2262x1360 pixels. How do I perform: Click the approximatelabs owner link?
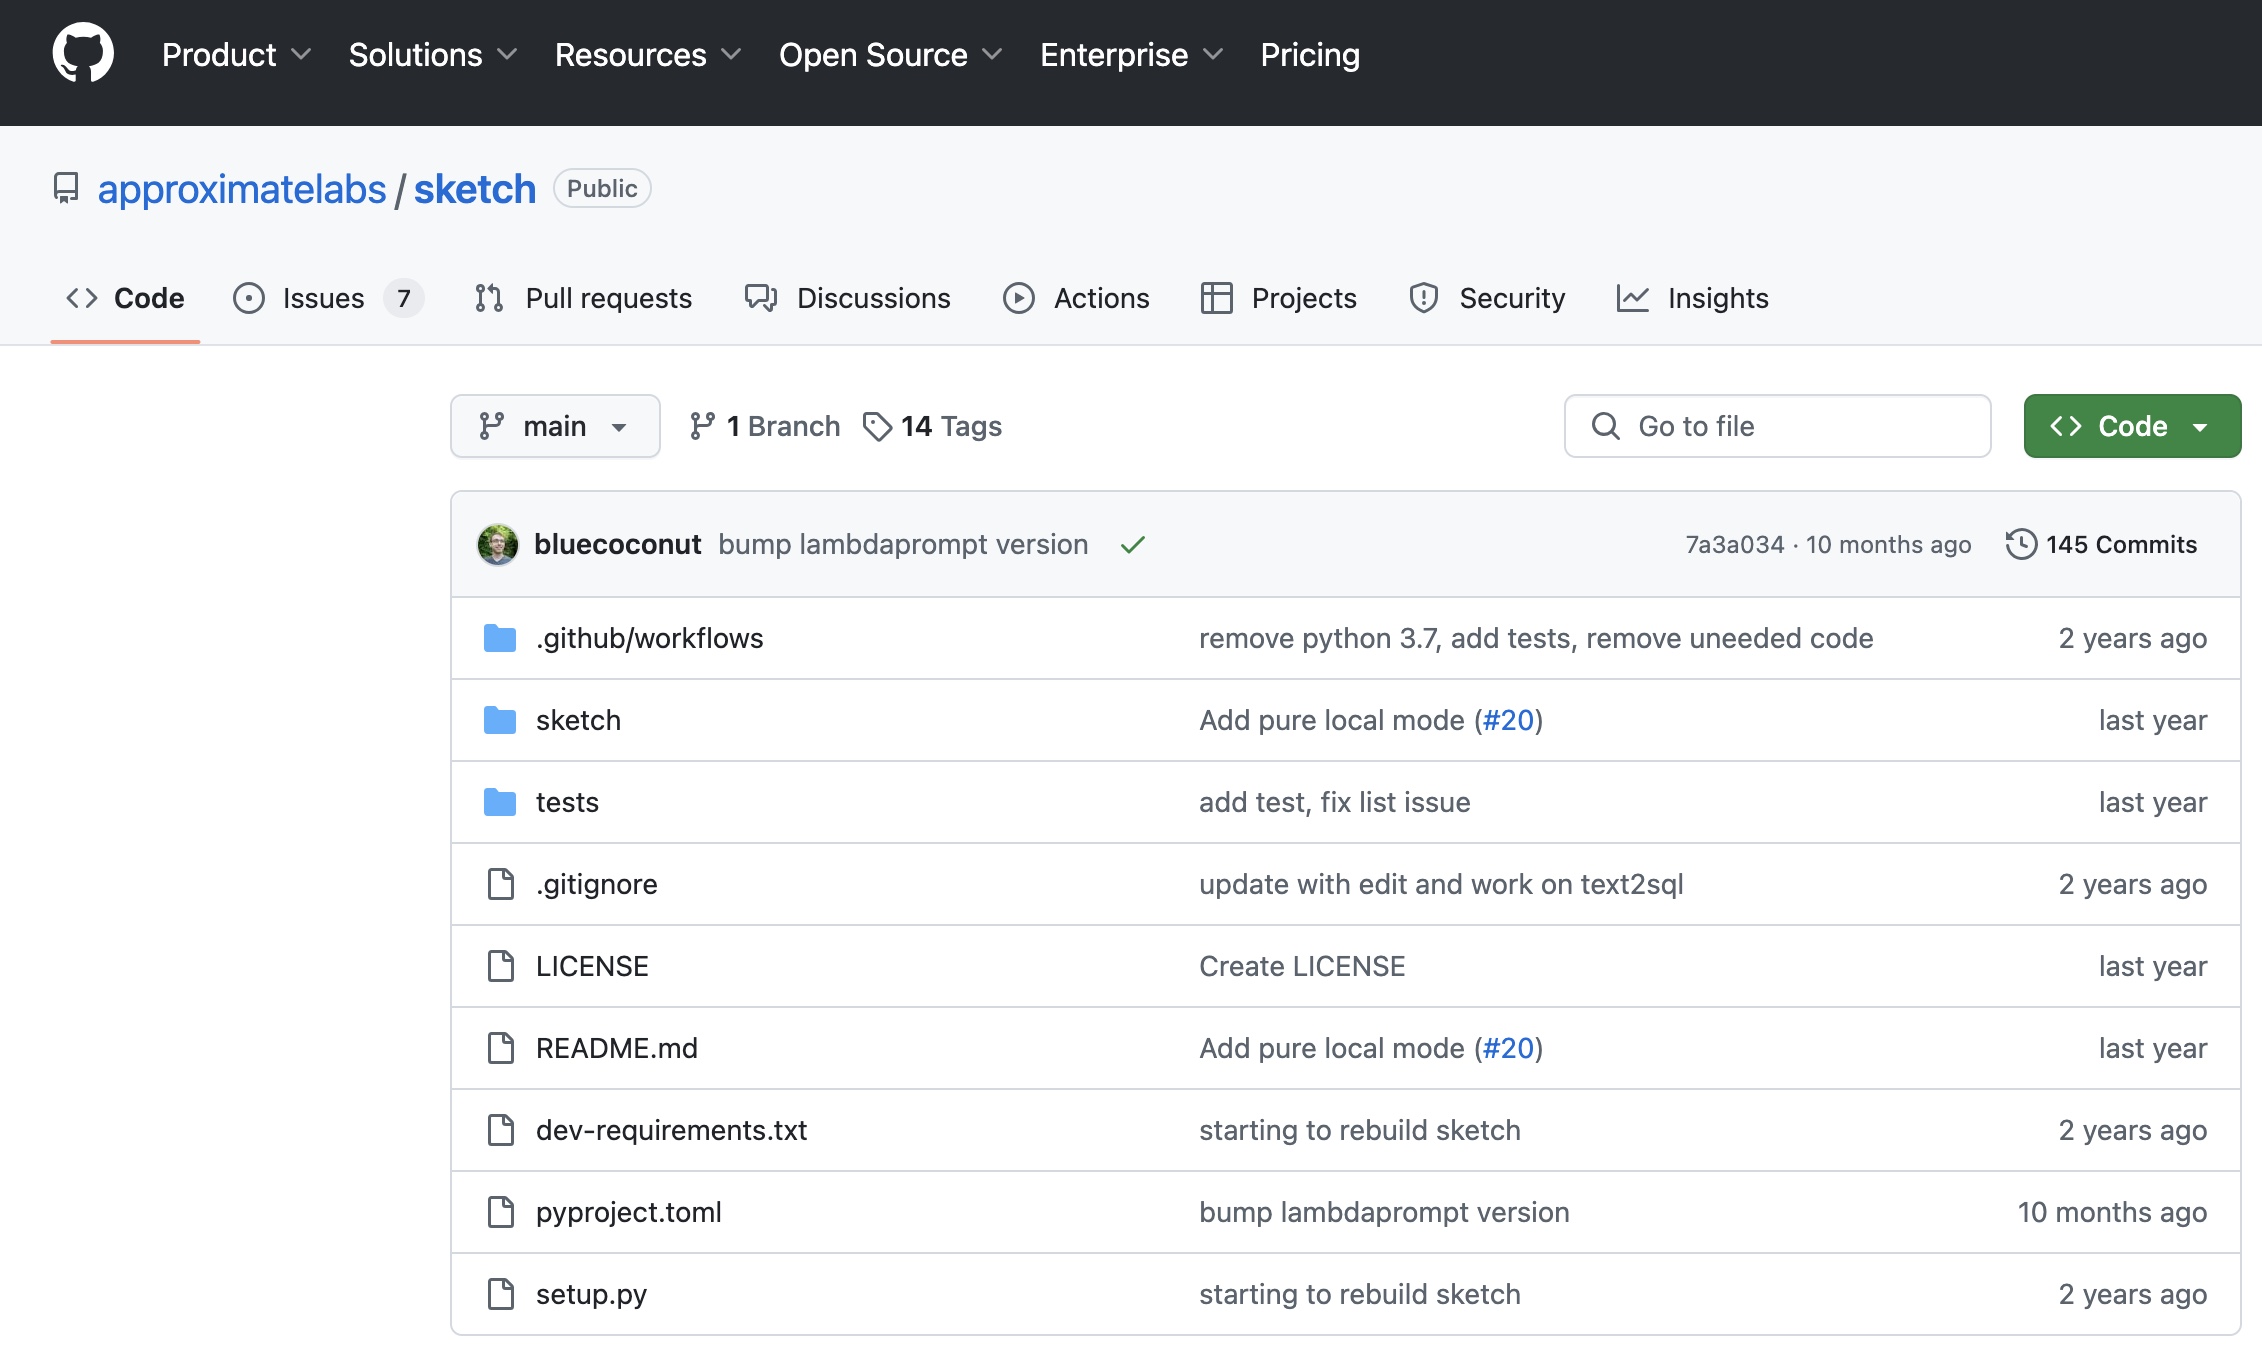pos(242,189)
